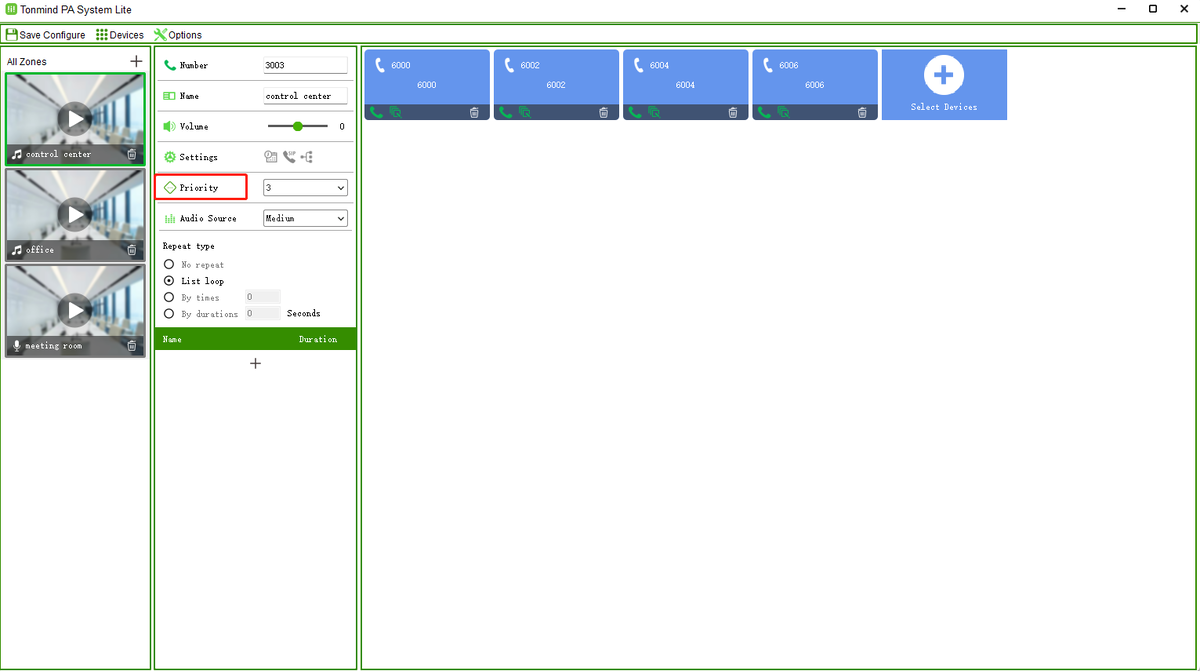
Task: Open the SIP phone settings icon
Action: pyautogui.click(x=289, y=157)
